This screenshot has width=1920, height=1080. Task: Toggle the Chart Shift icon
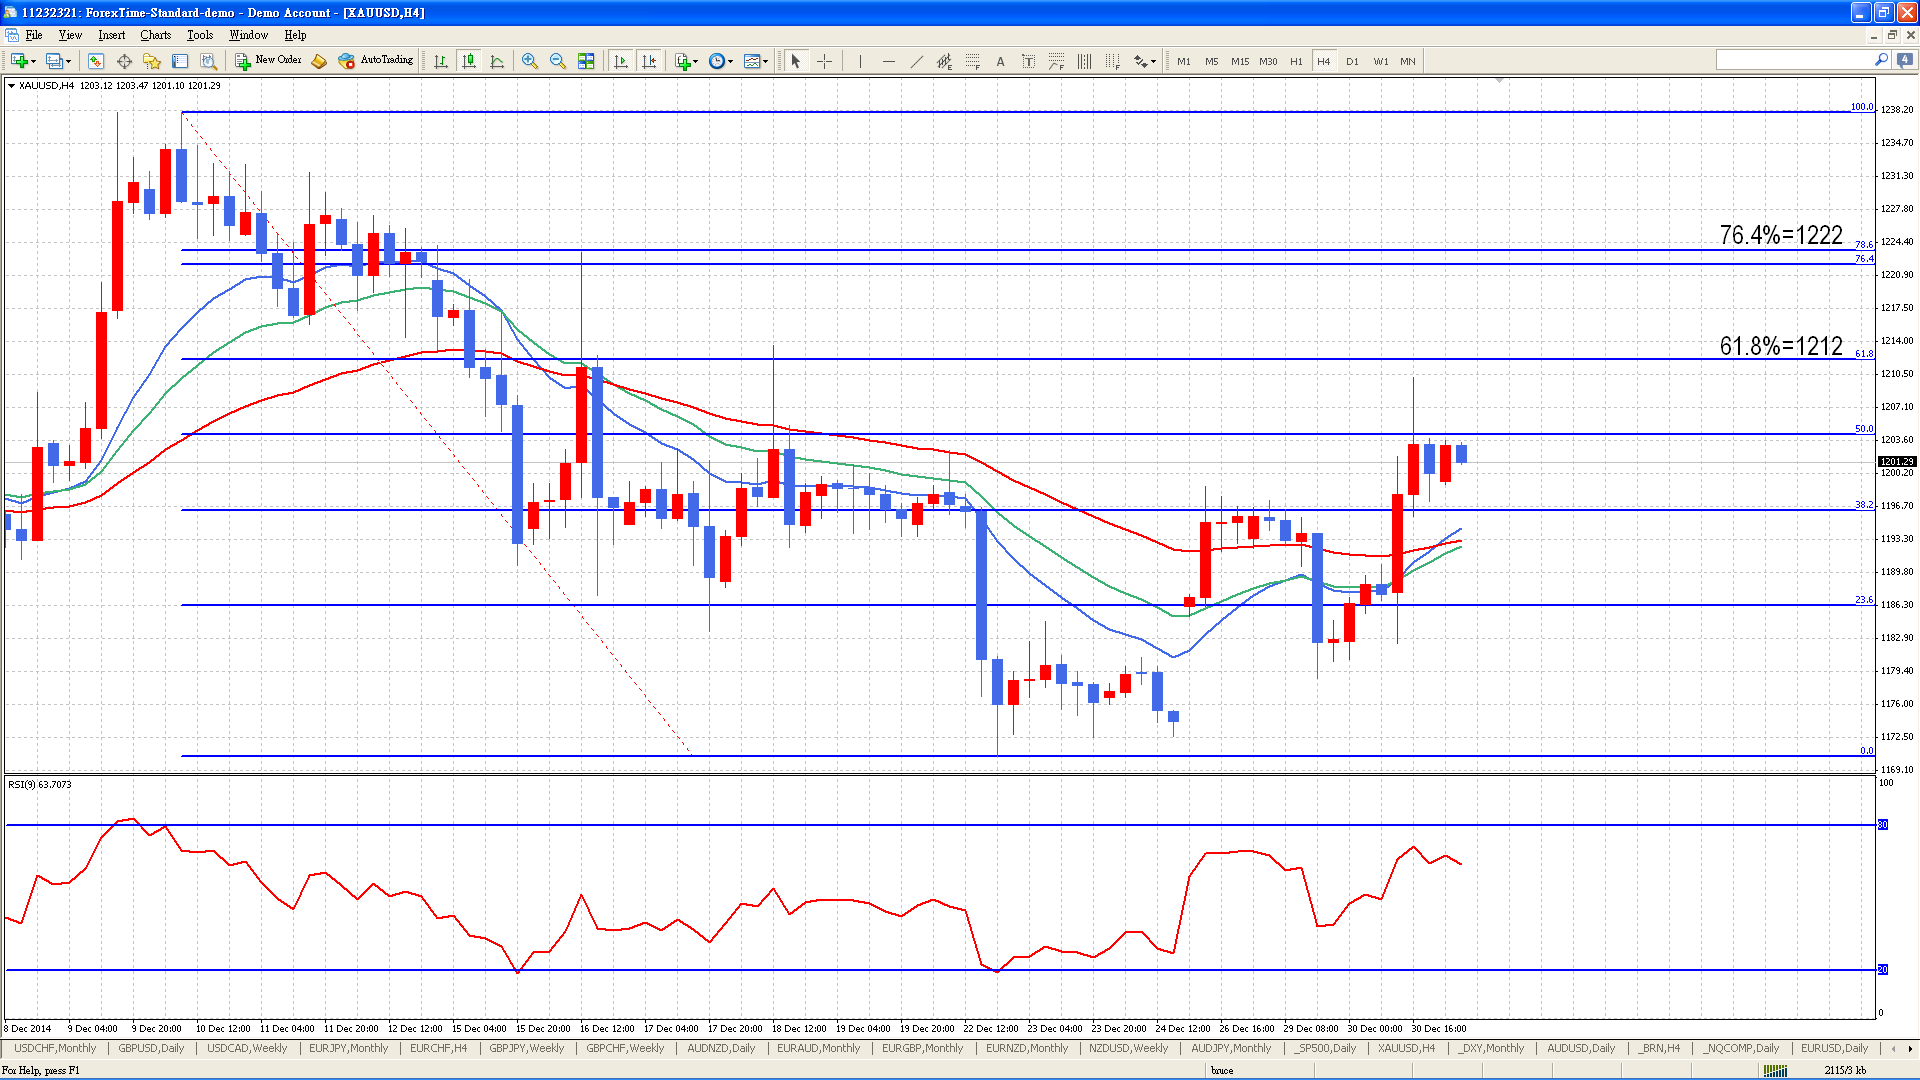(x=649, y=61)
